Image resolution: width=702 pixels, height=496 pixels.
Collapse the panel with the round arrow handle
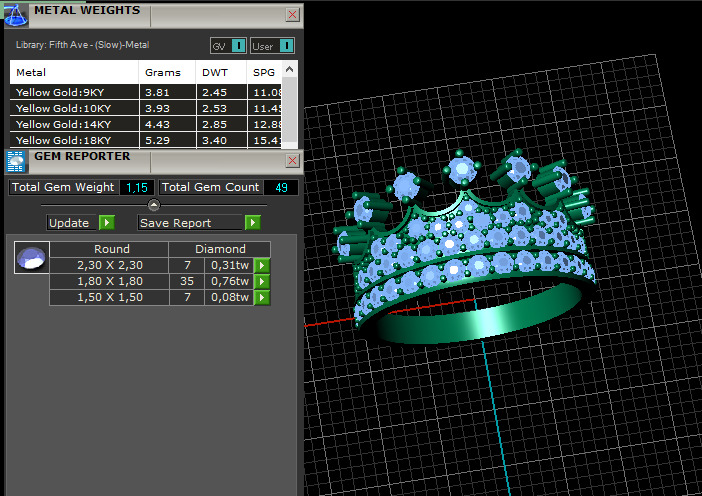(x=154, y=205)
